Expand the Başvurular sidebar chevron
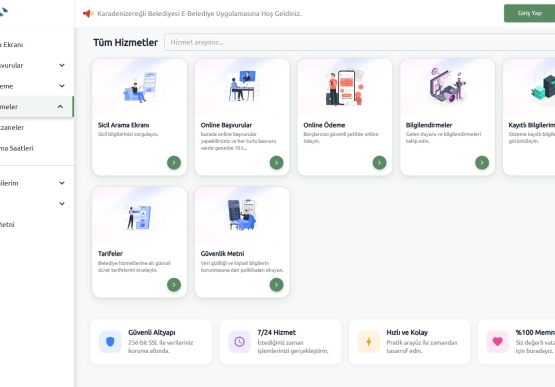 point(62,65)
